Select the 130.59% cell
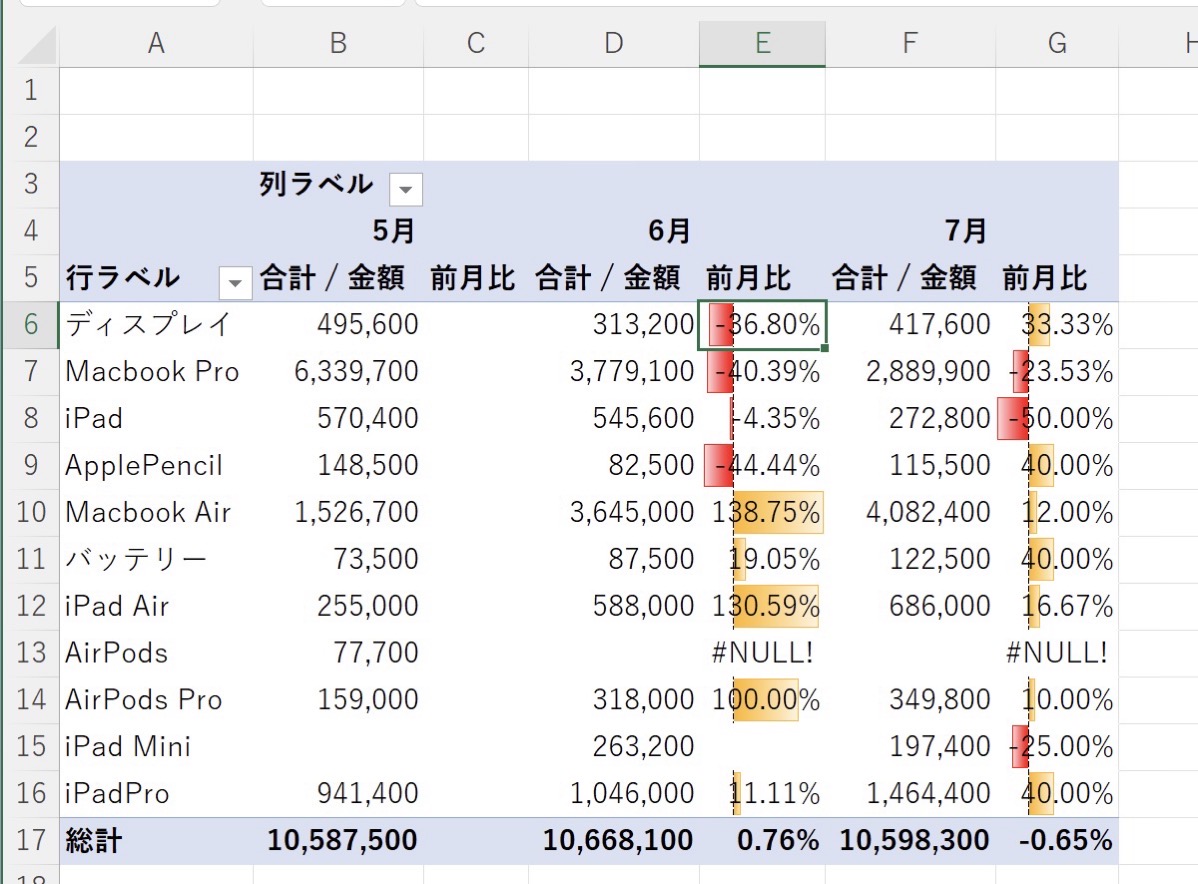 click(763, 606)
